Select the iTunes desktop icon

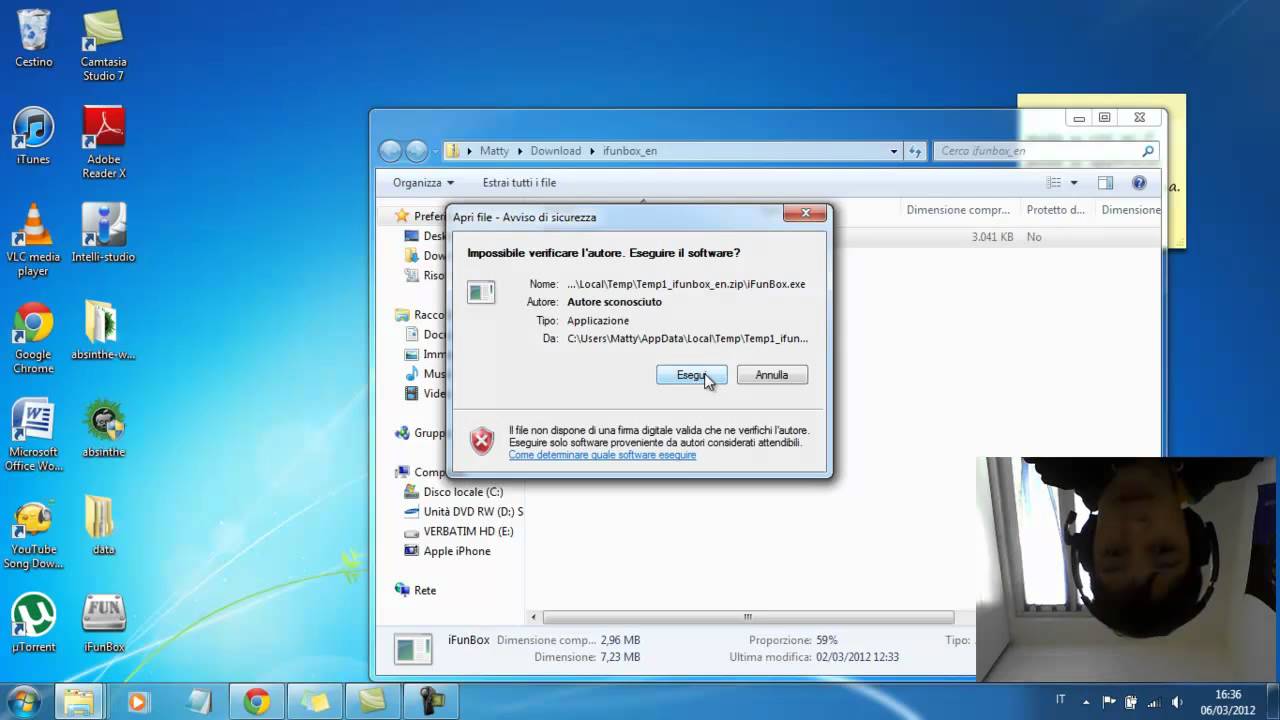33,136
